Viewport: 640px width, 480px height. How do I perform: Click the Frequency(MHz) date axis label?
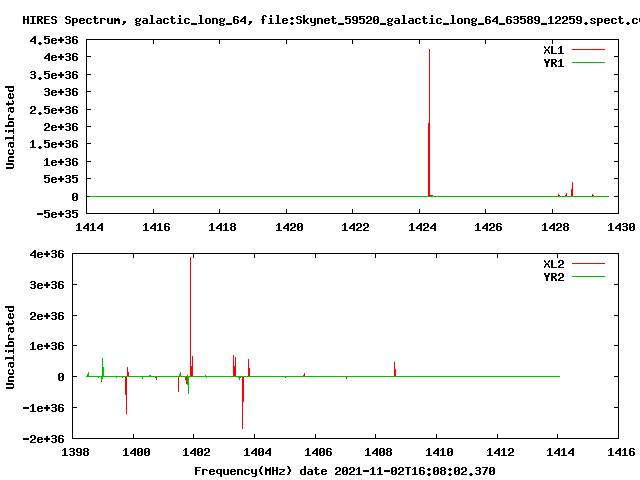tap(345, 471)
